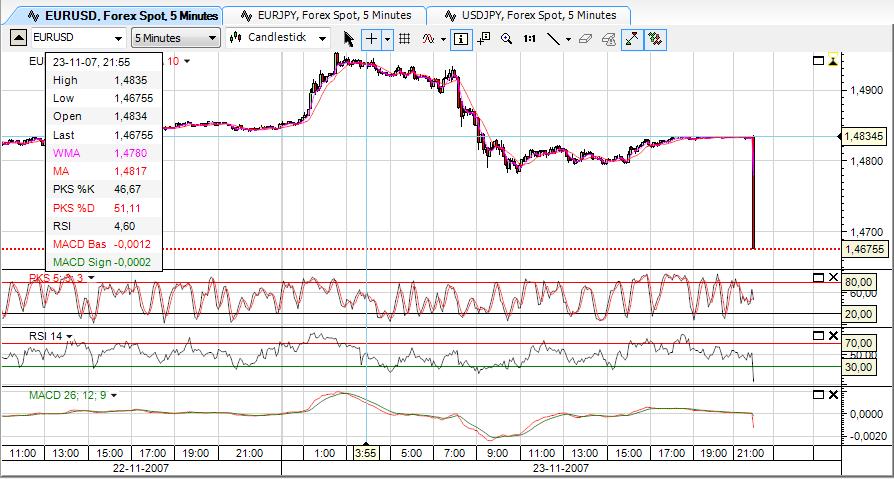Toggle the data info window
This screenshot has width=894, height=479.
[x=461, y=38]
